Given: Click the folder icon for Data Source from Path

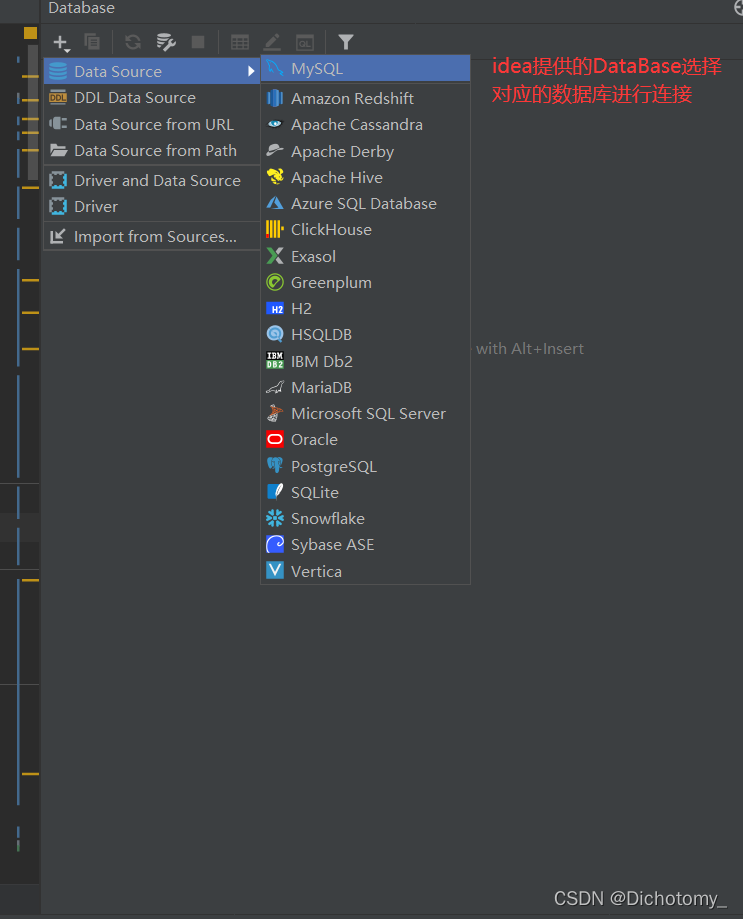Looking at the screenshot, I should (x=58, y=150).
